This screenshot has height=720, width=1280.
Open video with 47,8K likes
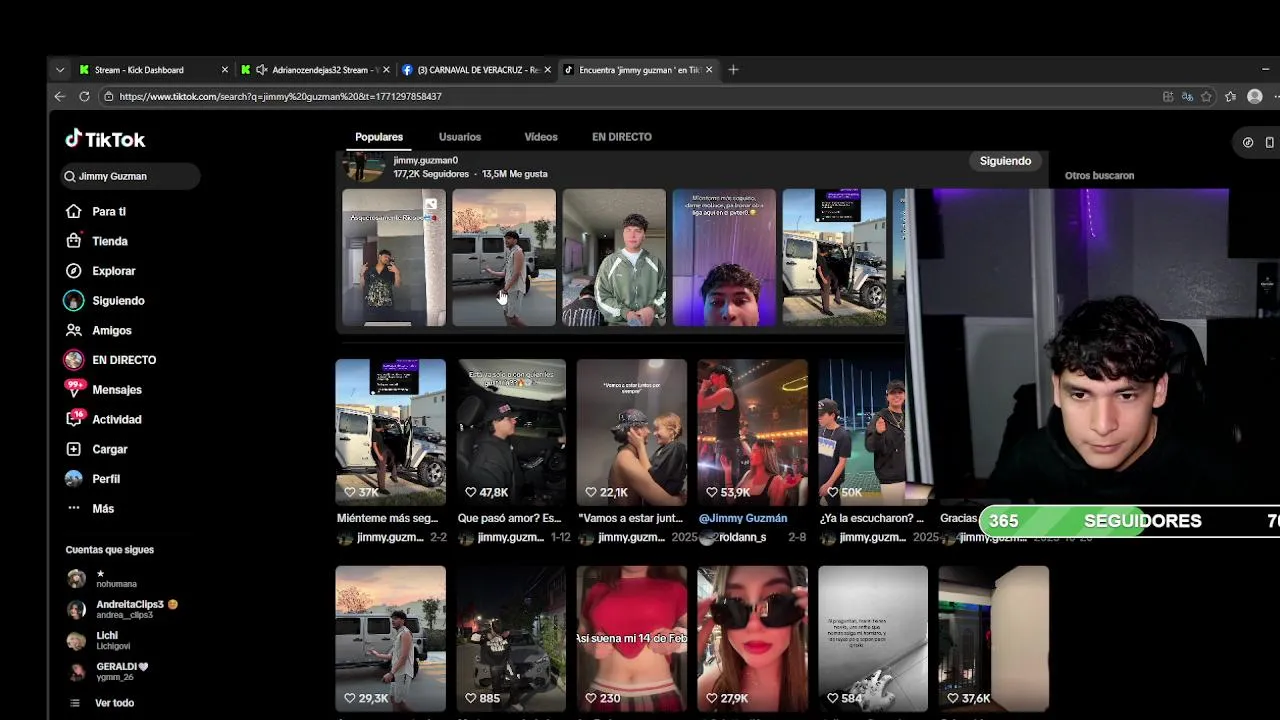pos(511,432)
